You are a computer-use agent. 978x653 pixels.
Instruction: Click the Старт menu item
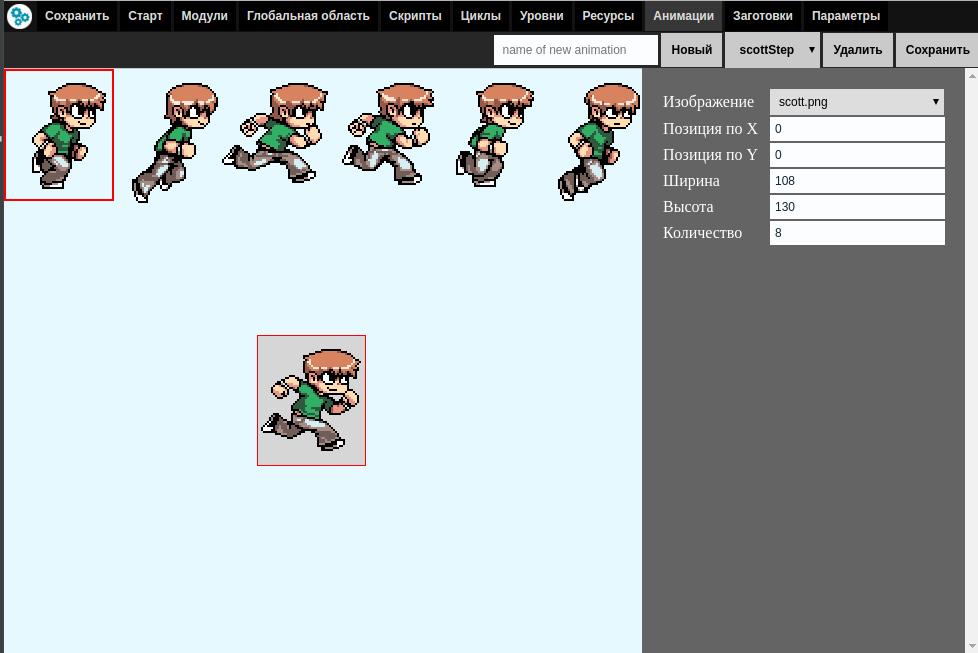145,16
